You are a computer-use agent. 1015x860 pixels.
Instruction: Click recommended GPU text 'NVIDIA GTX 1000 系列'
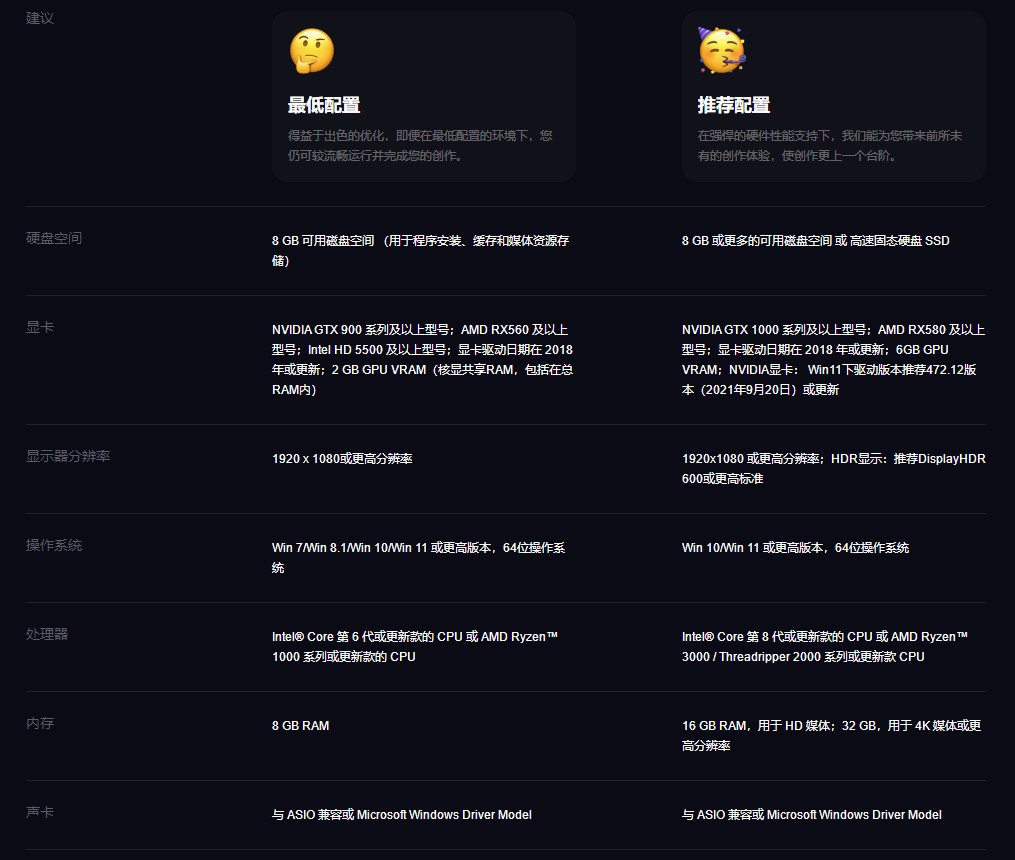point(833,360)
